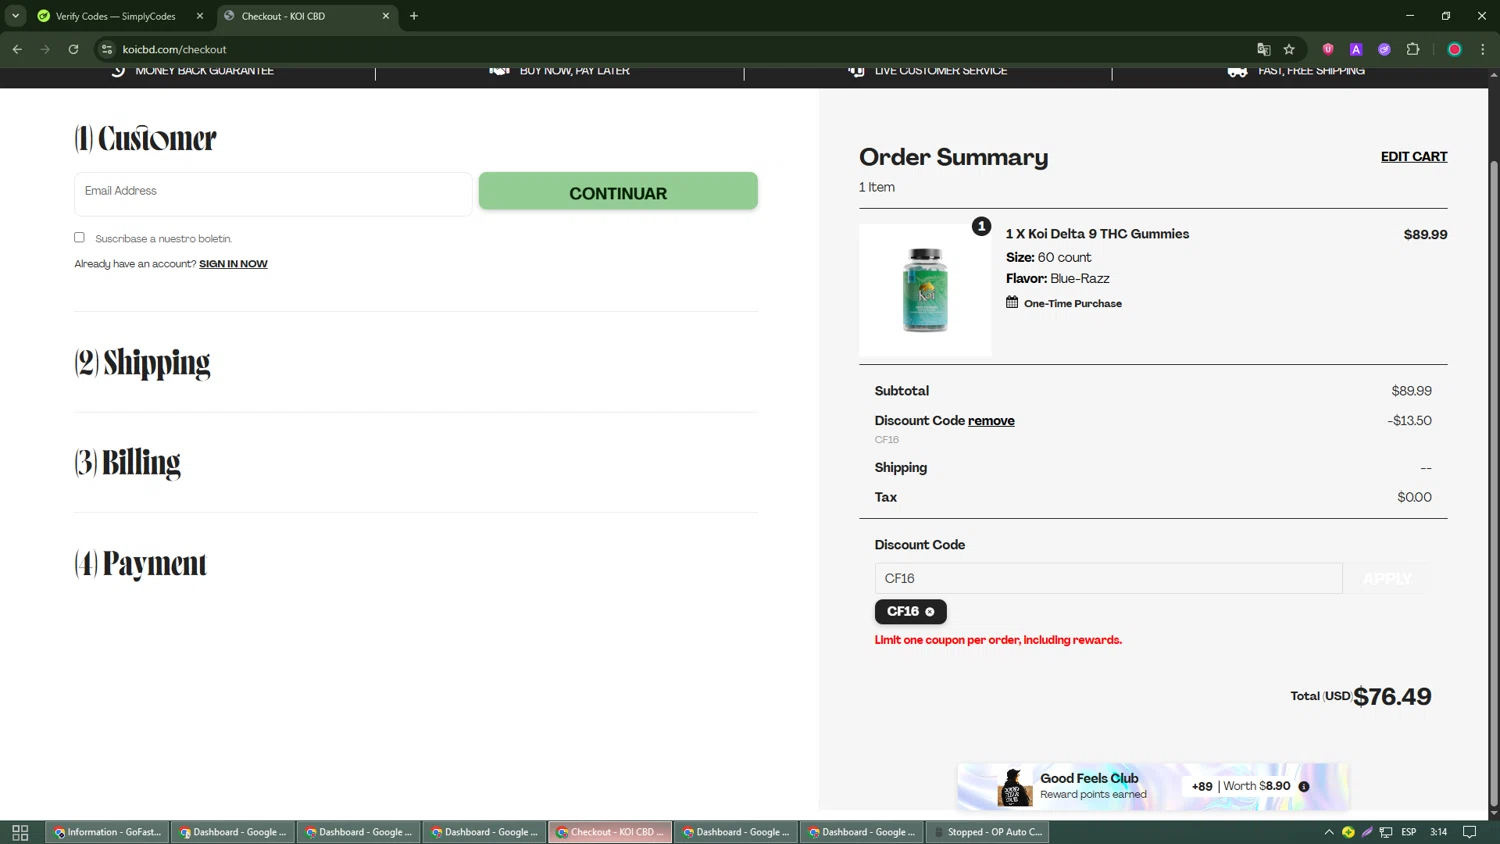Bookmark this page with the star icon
Viewport: 1500px width, 844px height.
click(1289, 49)
